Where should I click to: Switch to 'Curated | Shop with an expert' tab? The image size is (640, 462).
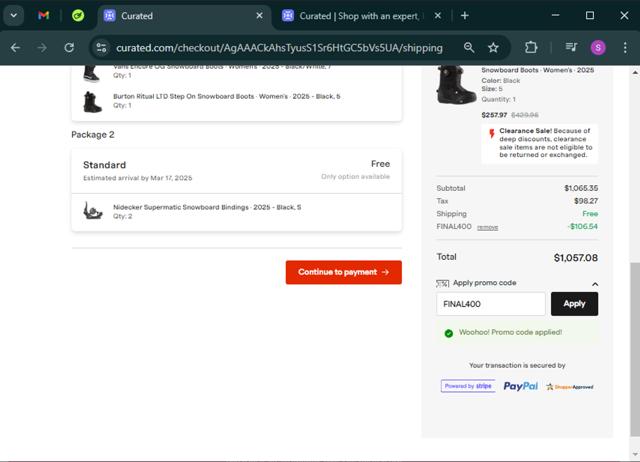point(359,16)
